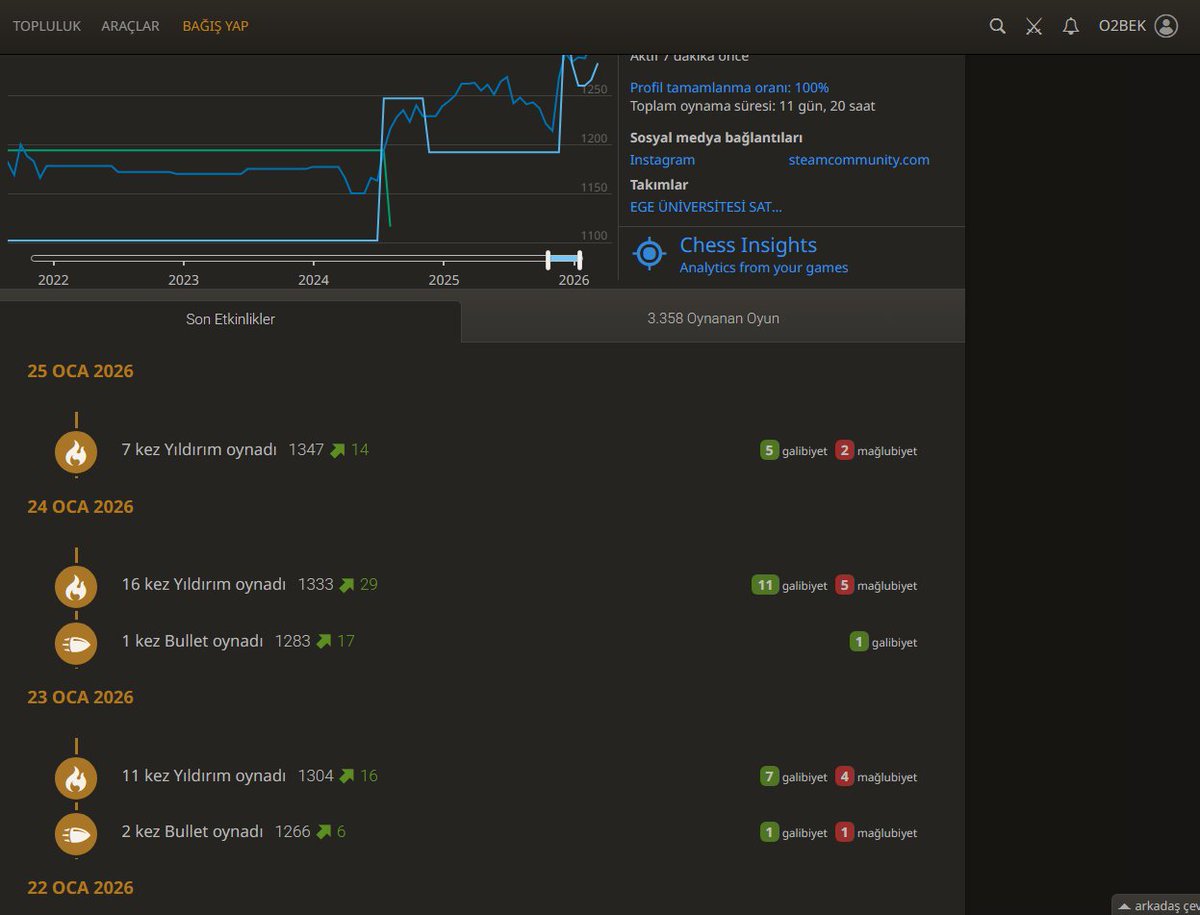The image size is (1200, 915).
Task: Open the 11 kez Yıldırım oynadı entry
Action: click(x=204, y=776)
